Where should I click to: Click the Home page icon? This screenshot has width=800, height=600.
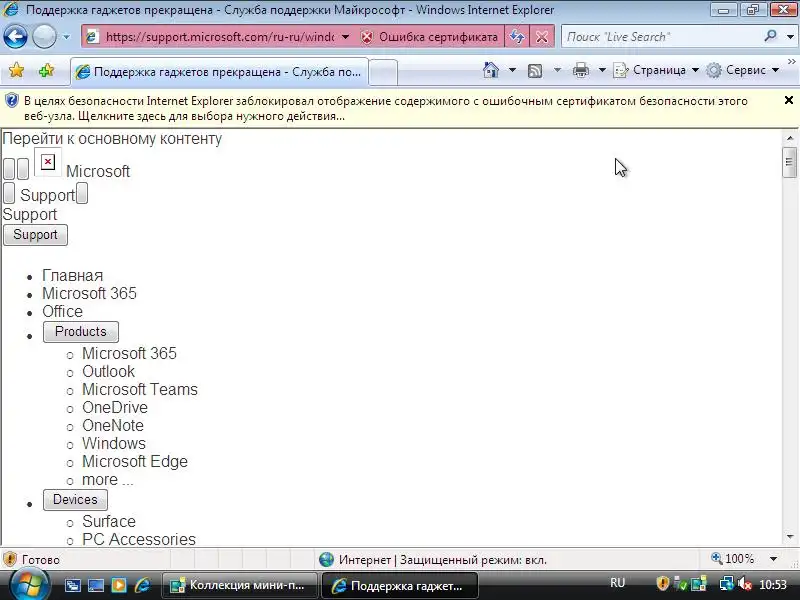click(x=491, y=70)
